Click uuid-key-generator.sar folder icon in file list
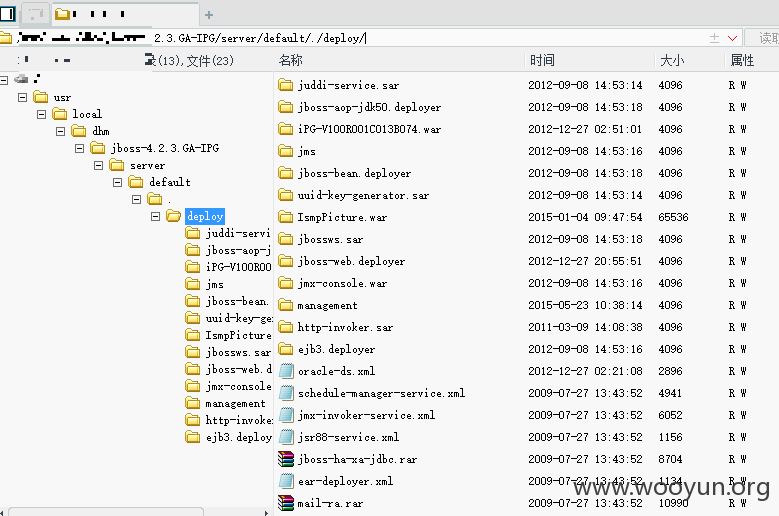 (286, 195)
